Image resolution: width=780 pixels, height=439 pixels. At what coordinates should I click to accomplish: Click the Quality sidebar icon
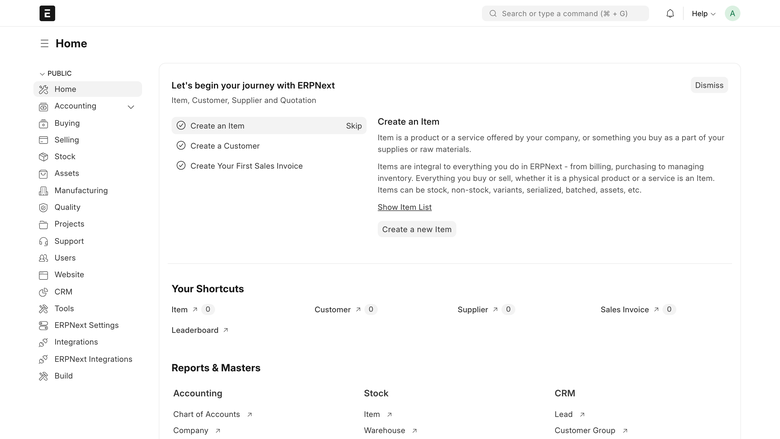pos(44,207)
